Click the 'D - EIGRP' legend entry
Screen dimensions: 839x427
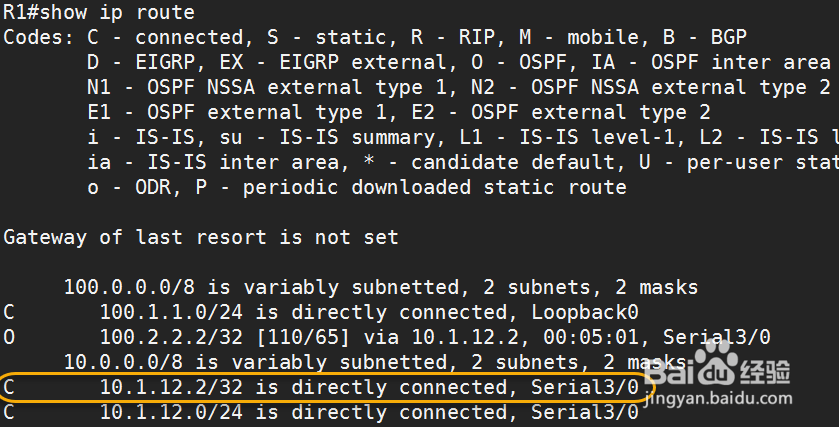click(141, 63)
